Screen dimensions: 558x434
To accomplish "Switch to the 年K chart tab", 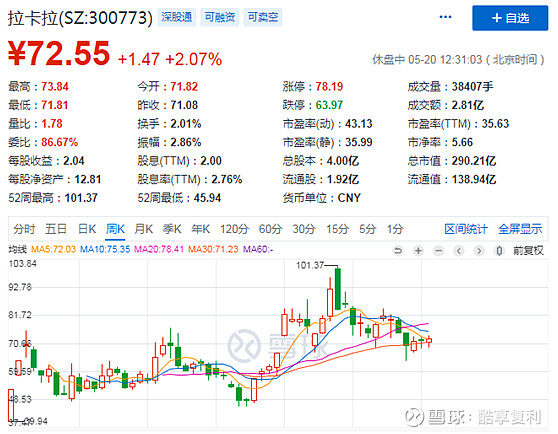I will click(x=200, y=229).
